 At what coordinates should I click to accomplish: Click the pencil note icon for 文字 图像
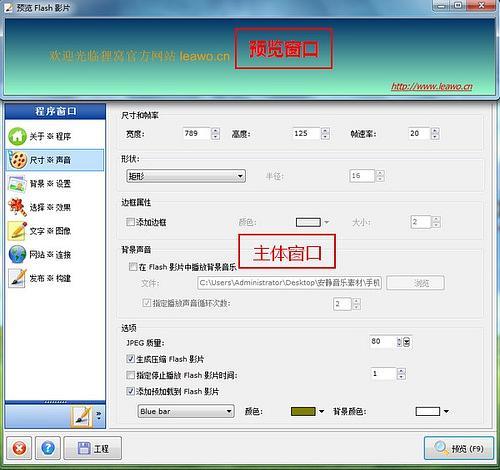pyautogui.click(x=17, y=231)
